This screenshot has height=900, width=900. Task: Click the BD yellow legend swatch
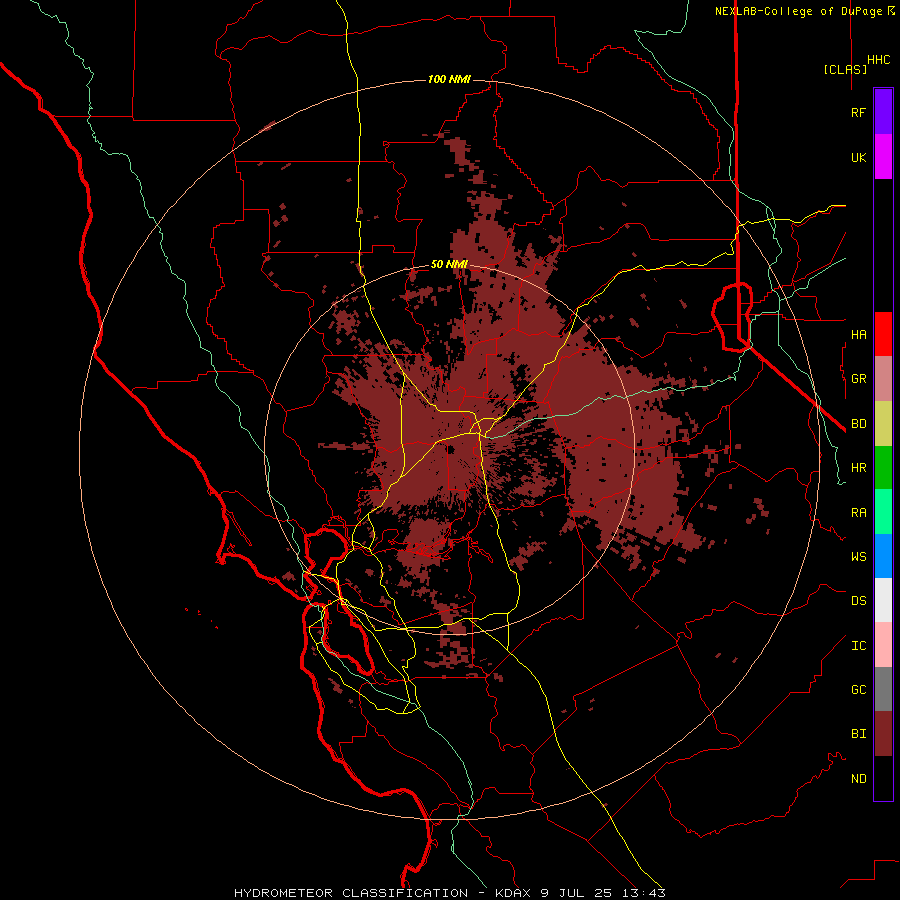(x=883, y=424)
